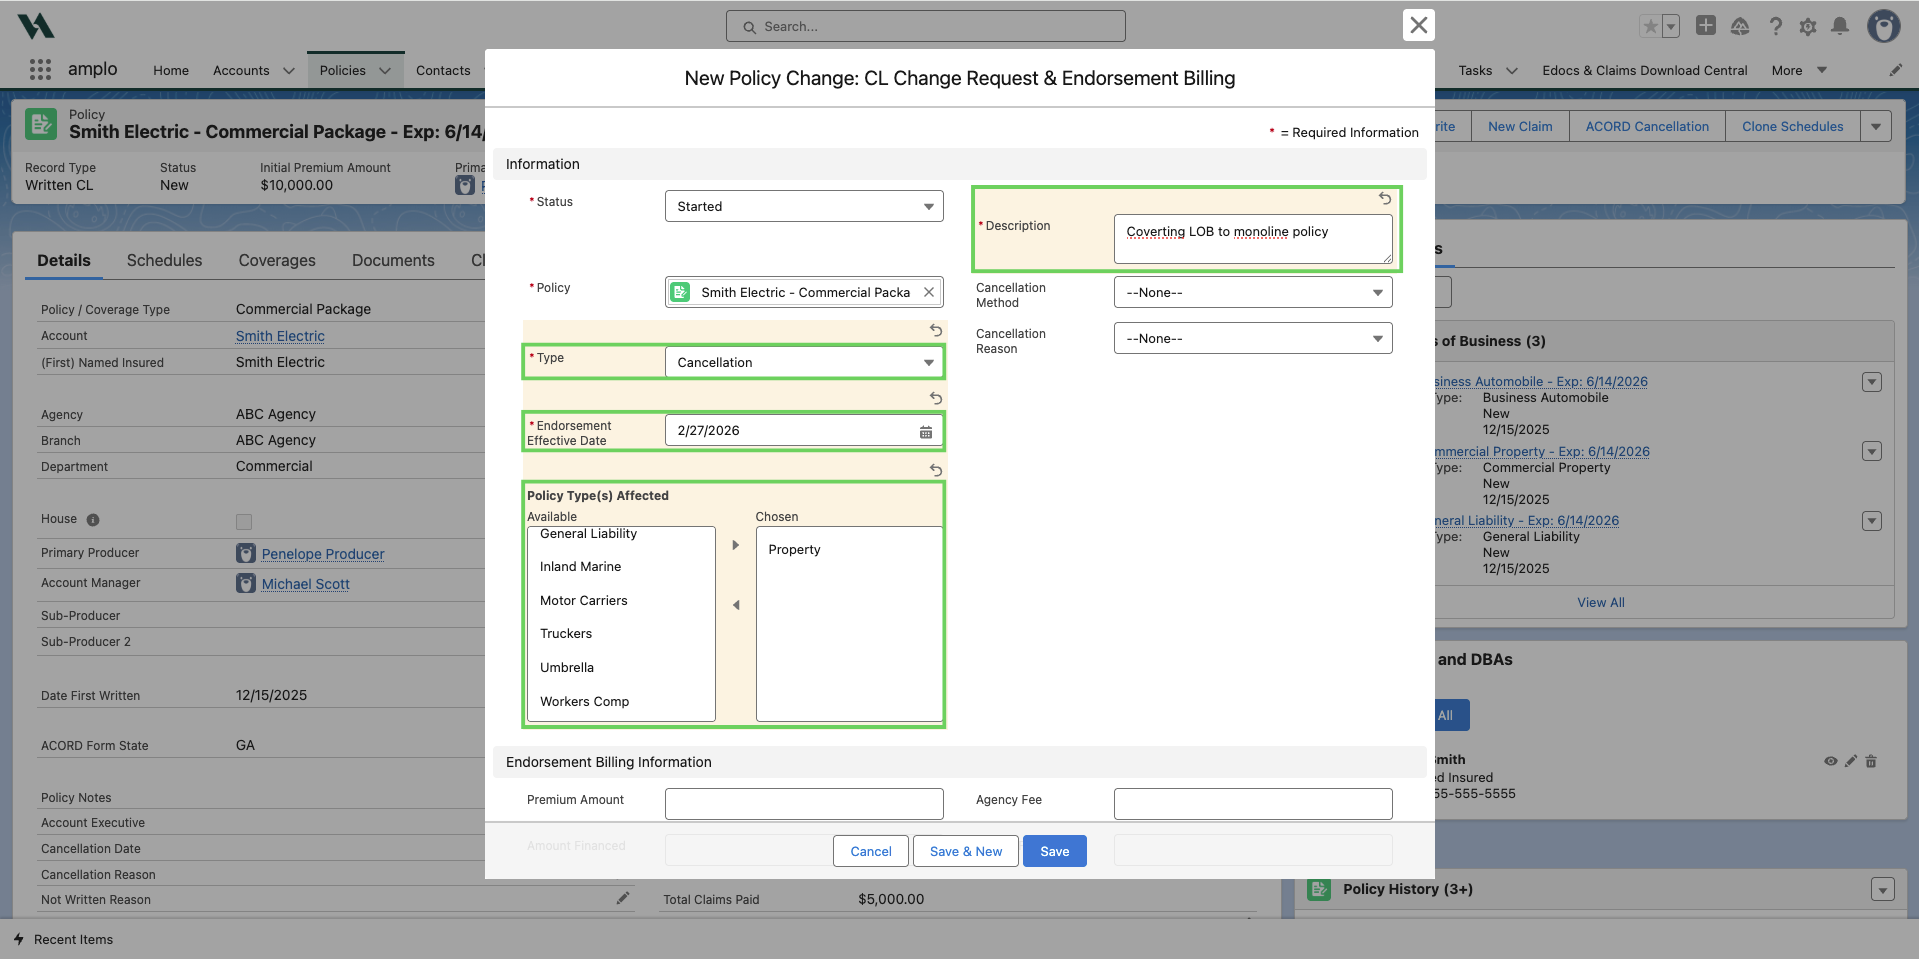Screen dimensions: 1919x959
Task: Click the New Claim button
Action: [1520, 126]
